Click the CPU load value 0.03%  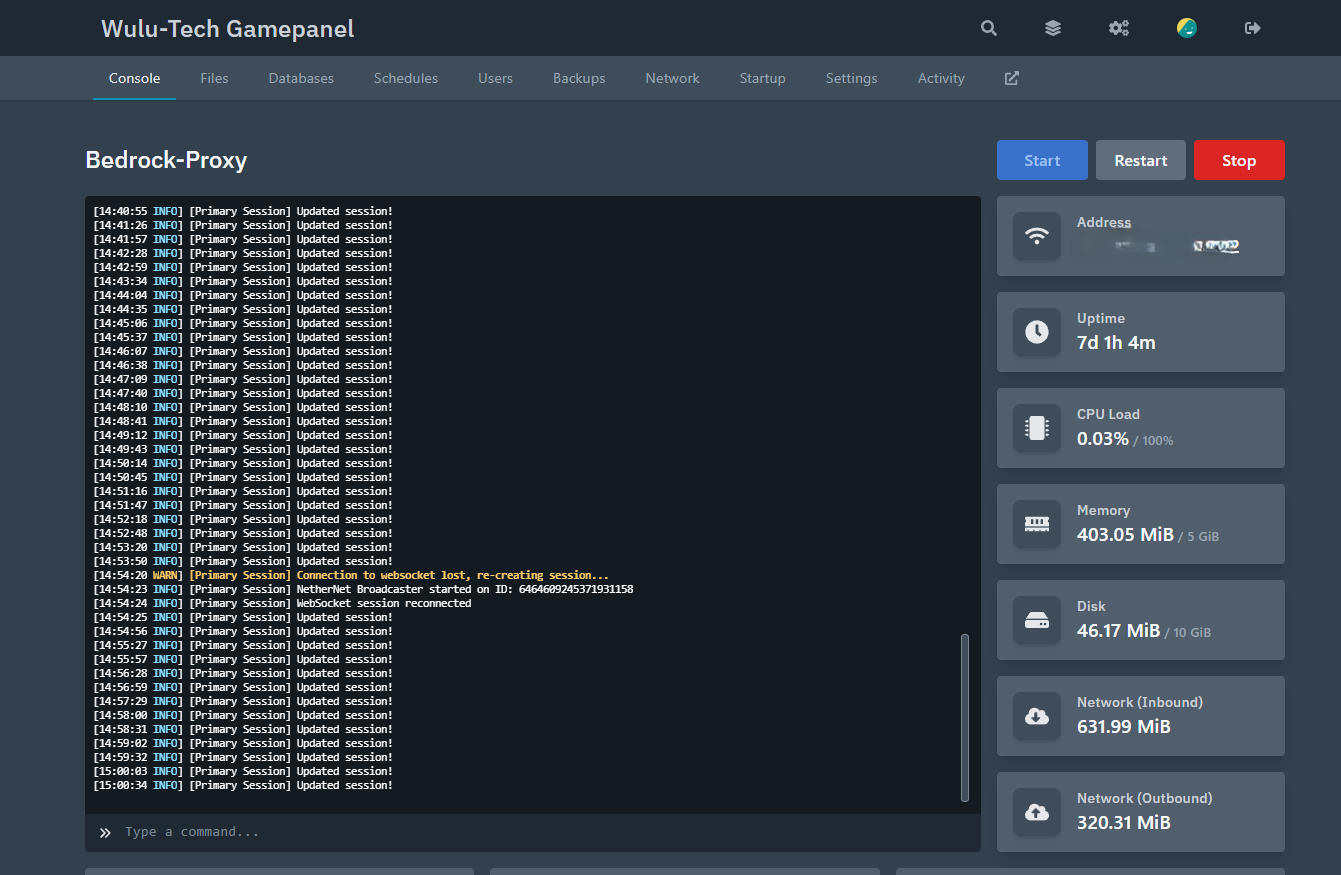(1103, 439)
